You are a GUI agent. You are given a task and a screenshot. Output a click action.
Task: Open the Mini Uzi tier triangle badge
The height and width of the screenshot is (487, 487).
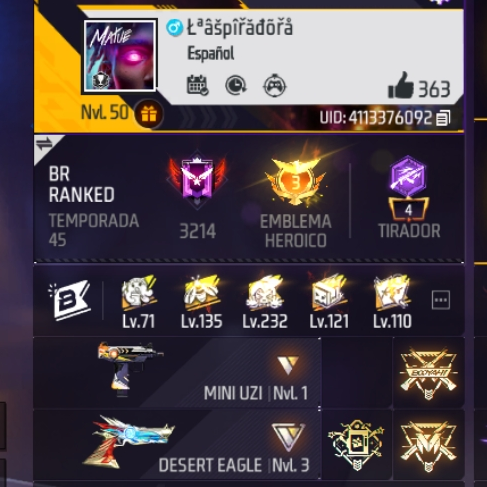point(288,364)
